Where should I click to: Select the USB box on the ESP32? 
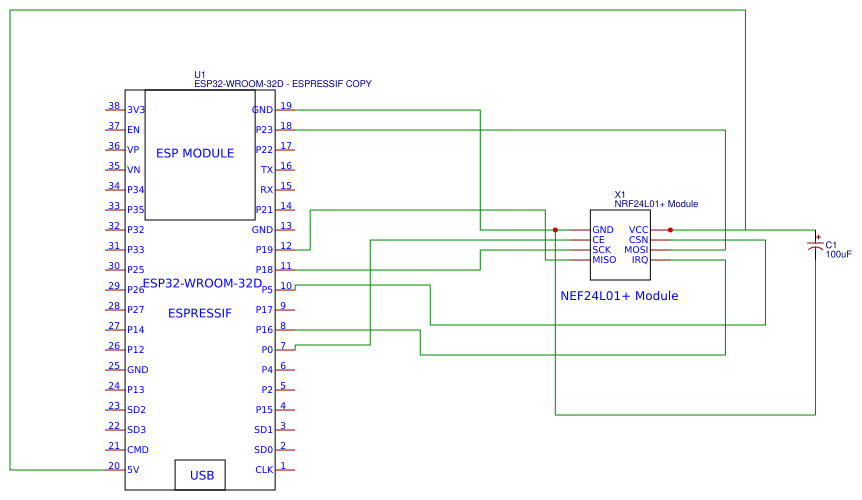point(200,475)
